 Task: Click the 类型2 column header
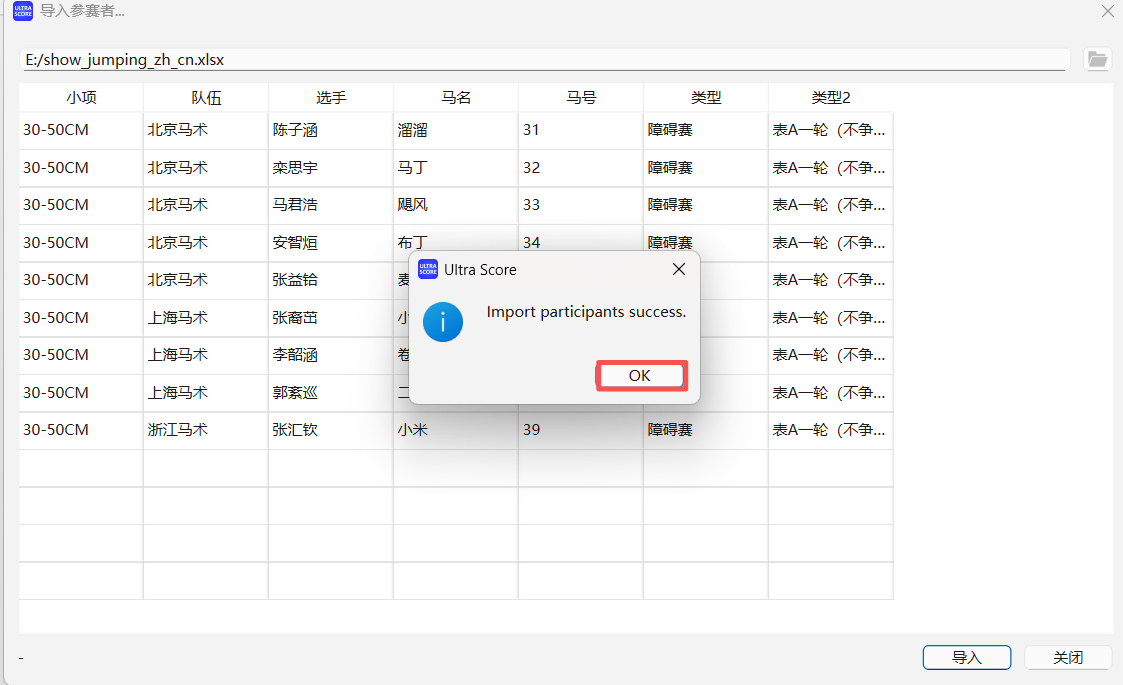(x=830, y=97)
